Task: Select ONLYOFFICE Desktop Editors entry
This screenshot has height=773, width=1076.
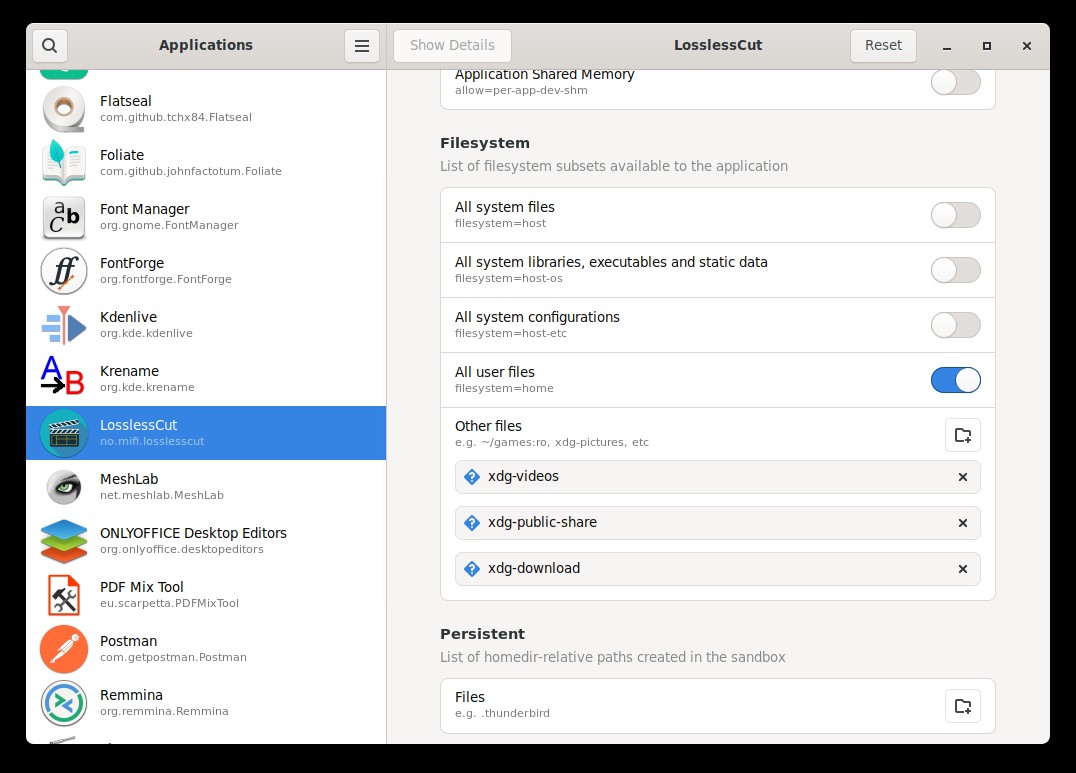Action: click(x=206, y=541)
